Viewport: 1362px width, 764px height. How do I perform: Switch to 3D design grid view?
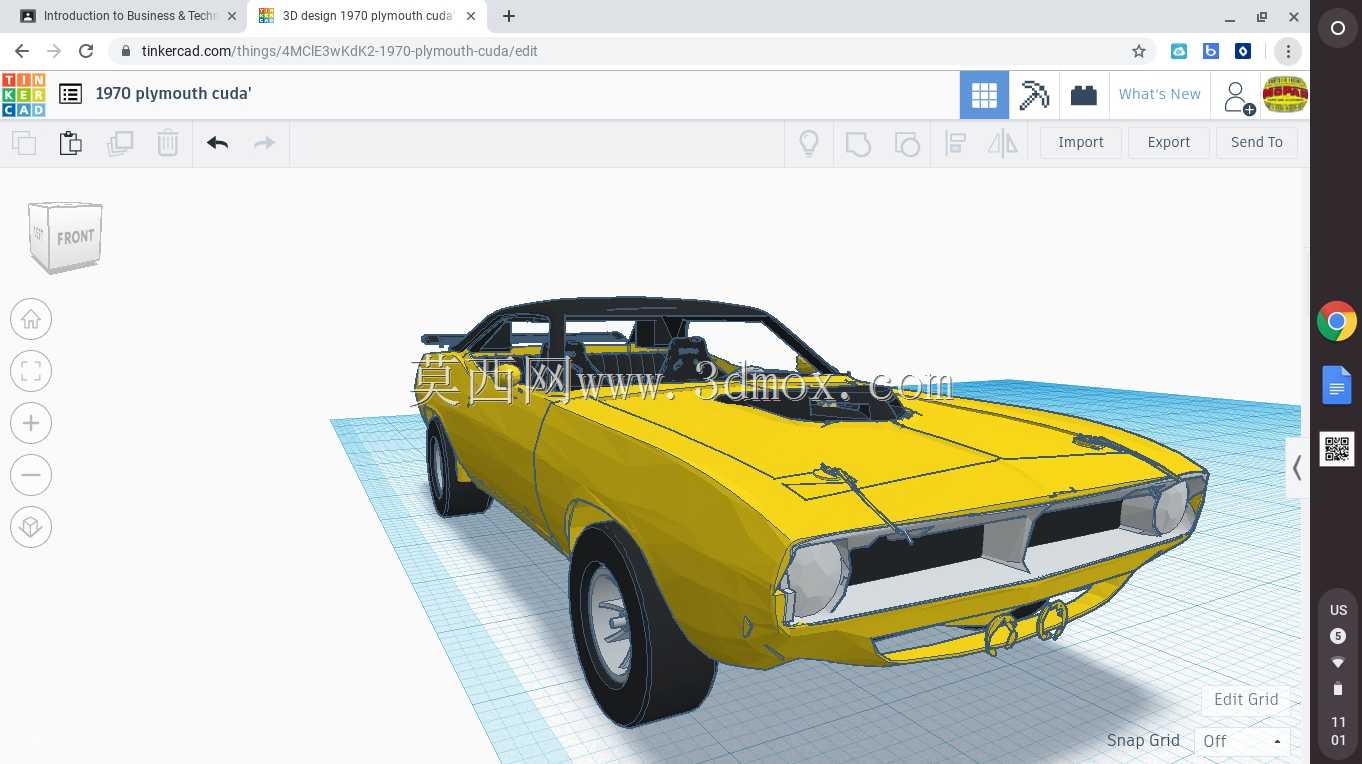pyautogui.click(x=984, y=95)
